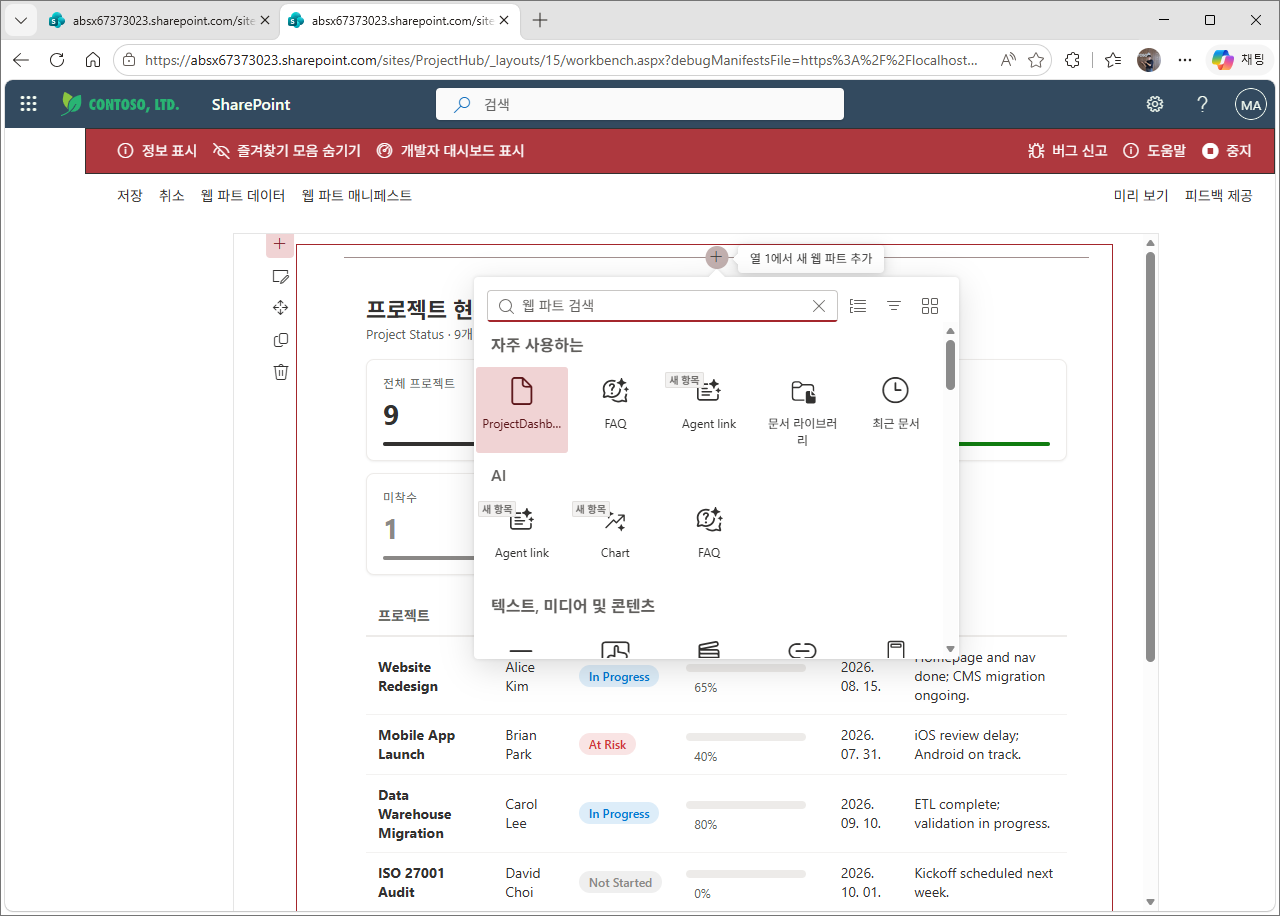The width and height of the screenshot is (1280, 916).
Task: Click the Website Redesign 65% progress bar
Action: point(746,668)
